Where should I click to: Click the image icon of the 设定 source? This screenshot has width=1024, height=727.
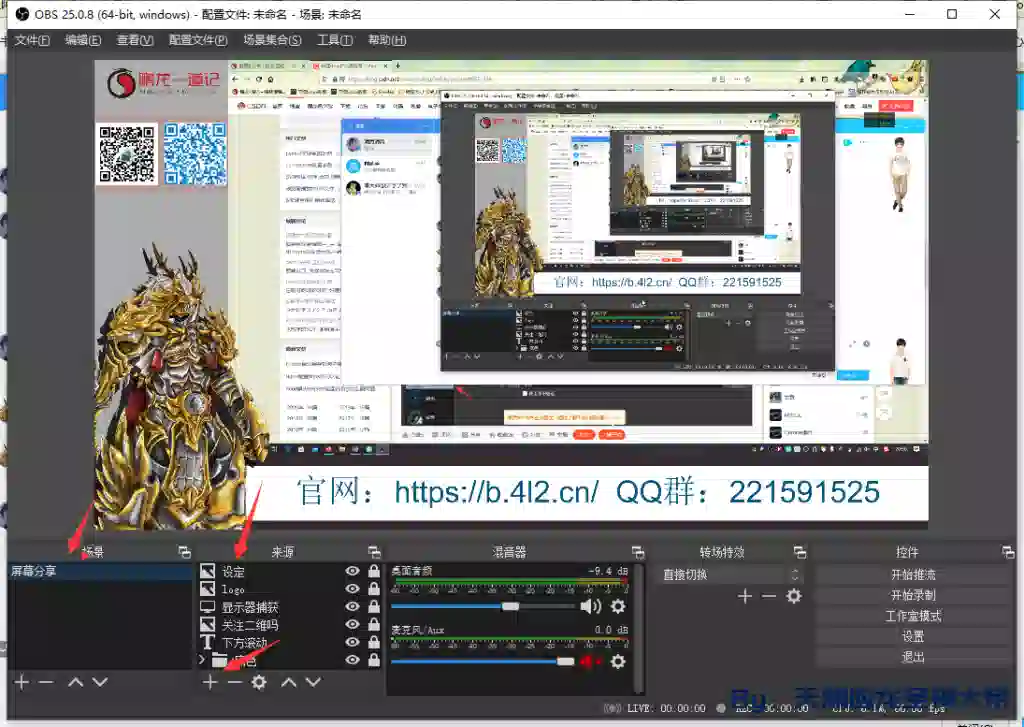coord(208,571)
